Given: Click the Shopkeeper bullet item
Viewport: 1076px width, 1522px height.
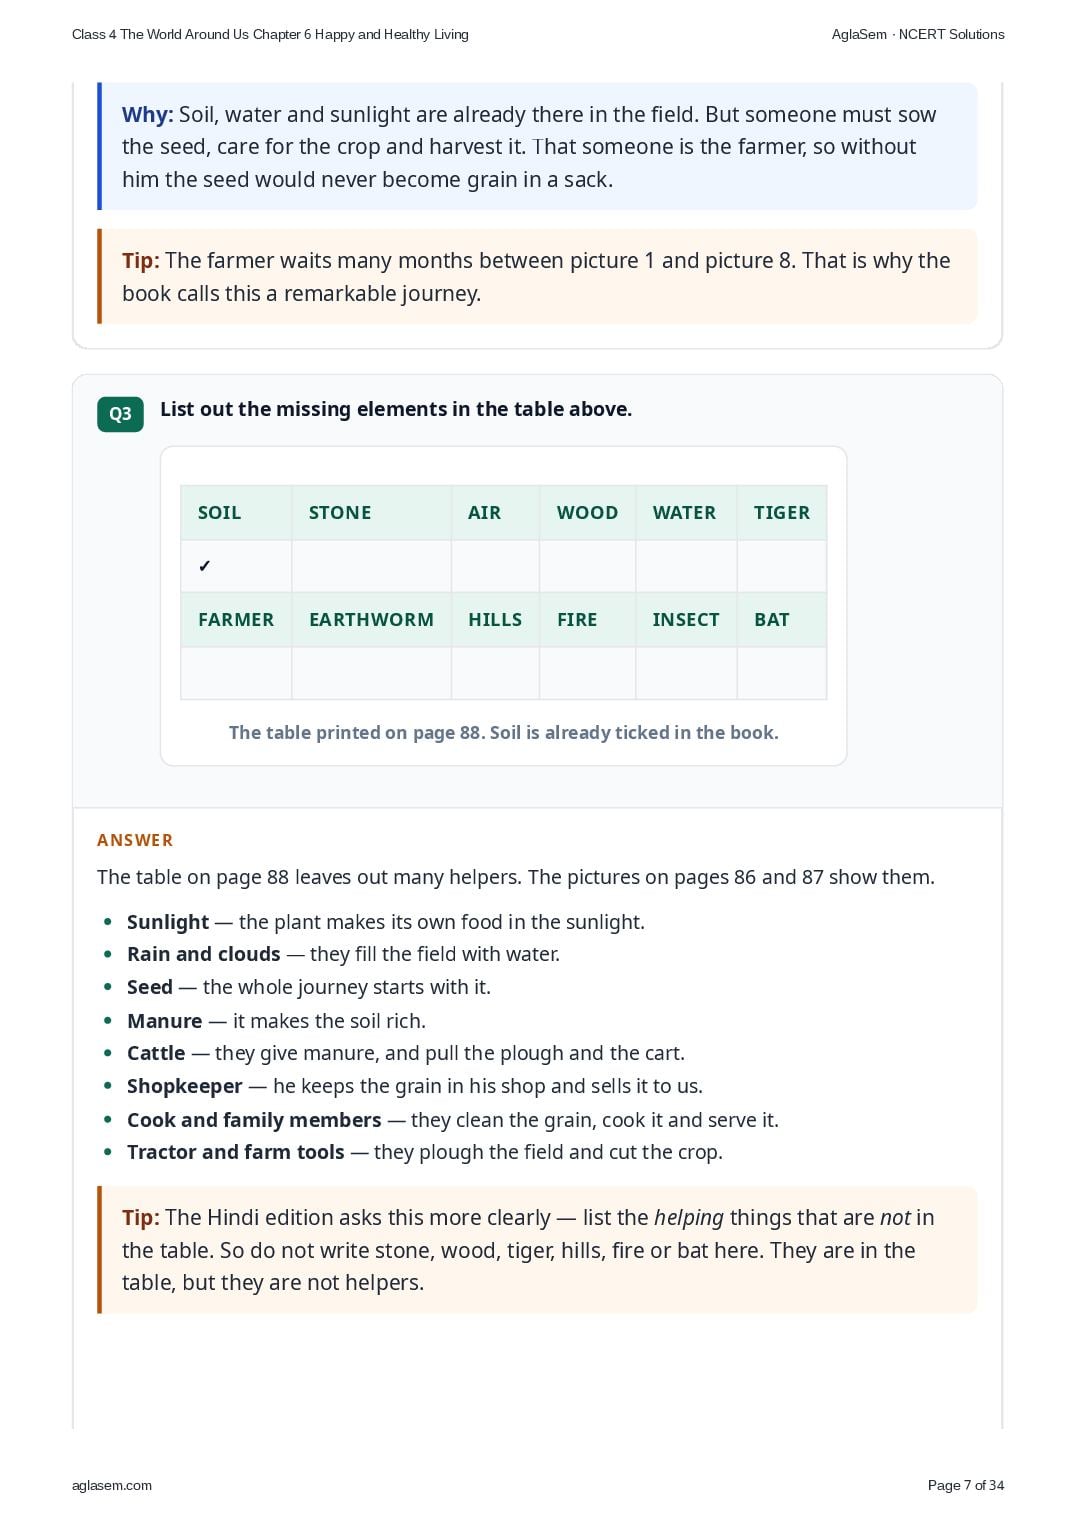Looking at the screenshot, I should pos(414,1086).
